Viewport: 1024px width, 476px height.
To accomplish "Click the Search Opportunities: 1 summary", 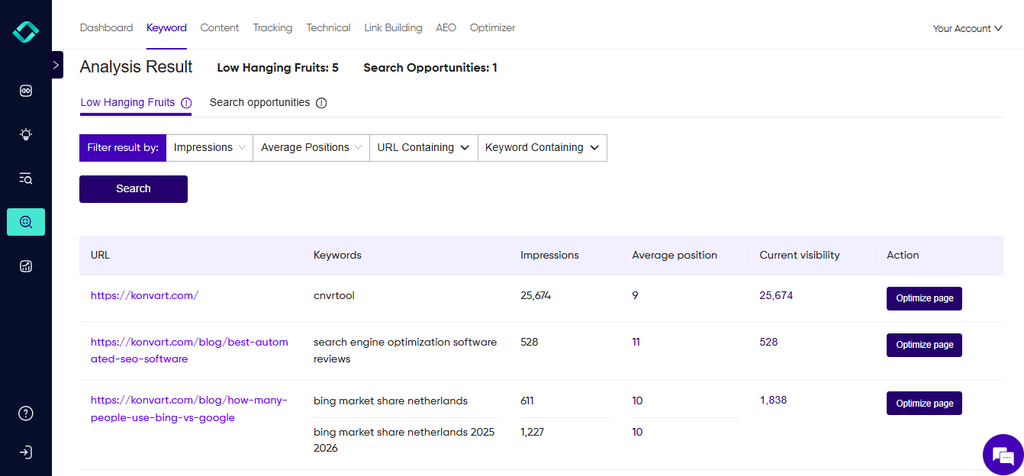I will [430, 67].
